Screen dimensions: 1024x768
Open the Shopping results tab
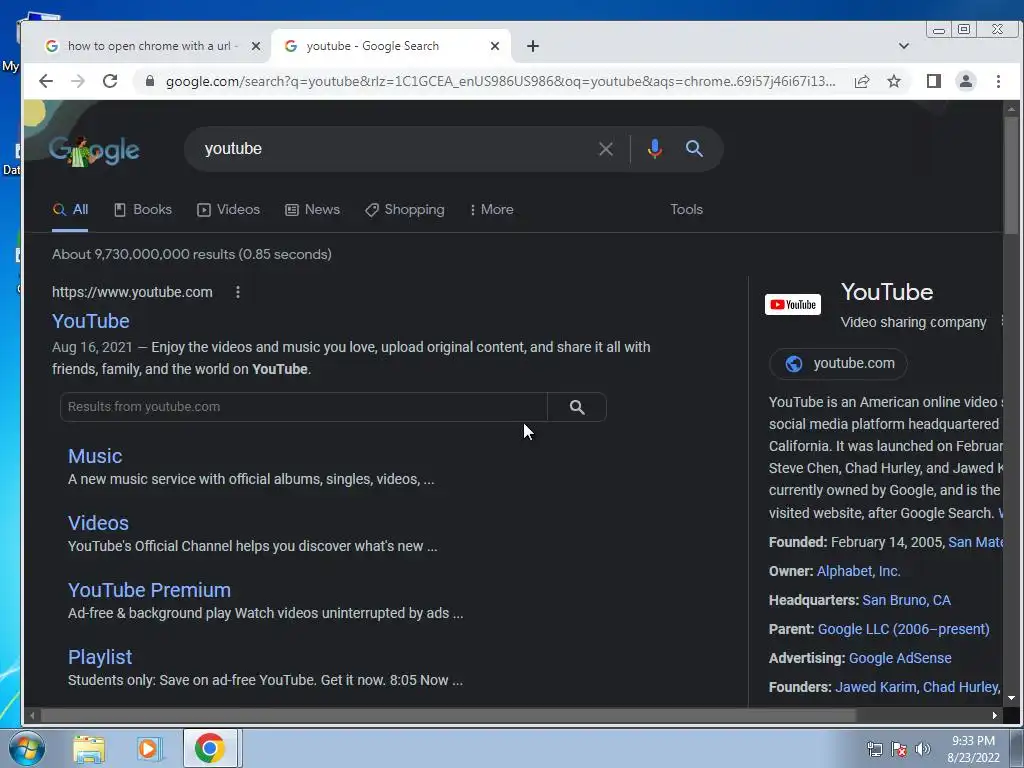(x=405, y=210)
